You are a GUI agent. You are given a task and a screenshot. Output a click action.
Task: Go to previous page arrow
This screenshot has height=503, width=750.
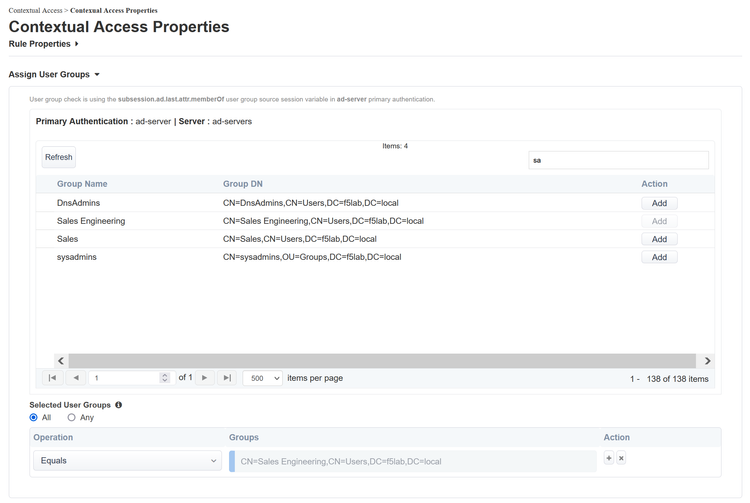pos(76,378)
